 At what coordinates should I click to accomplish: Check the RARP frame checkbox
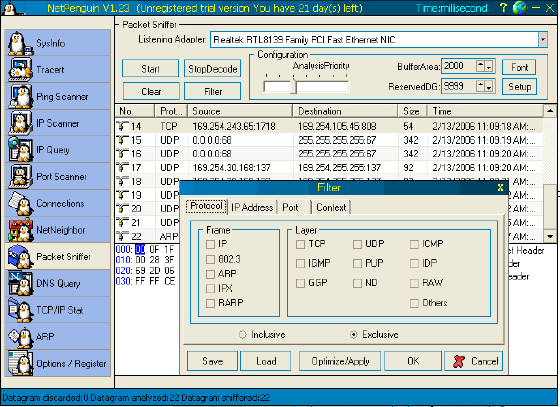pyautogui.click(x=210, y=303)
